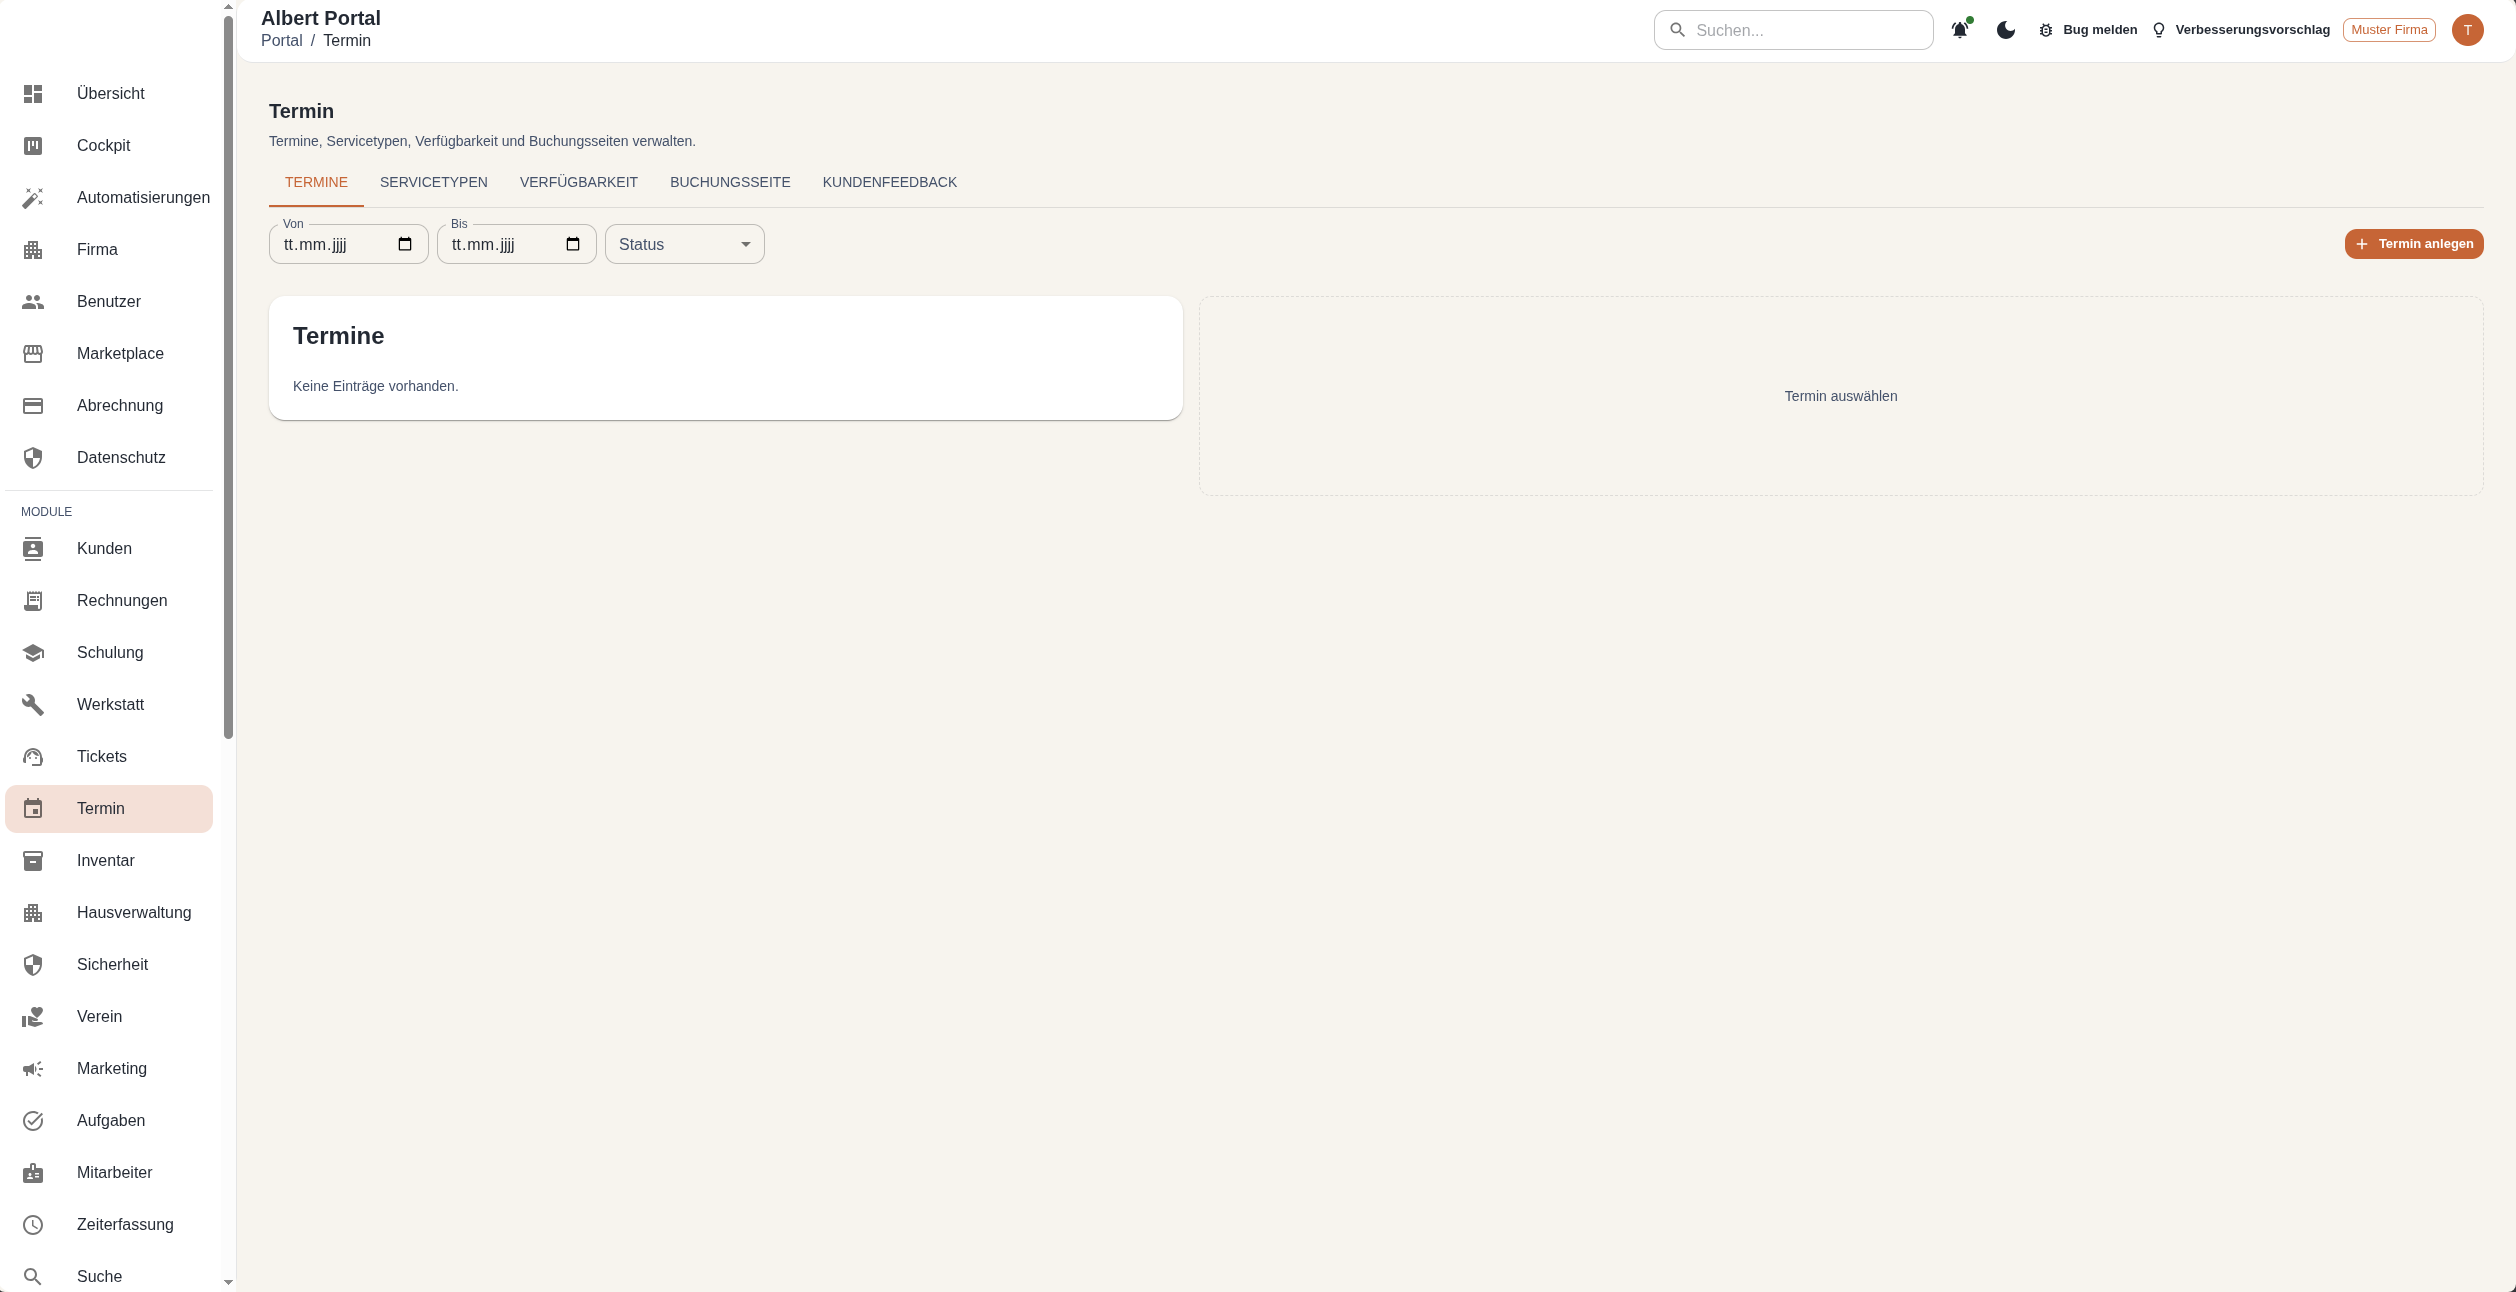Focus the Suchen search field
Viewport: 2516px width, 1292px height.
1794,30
